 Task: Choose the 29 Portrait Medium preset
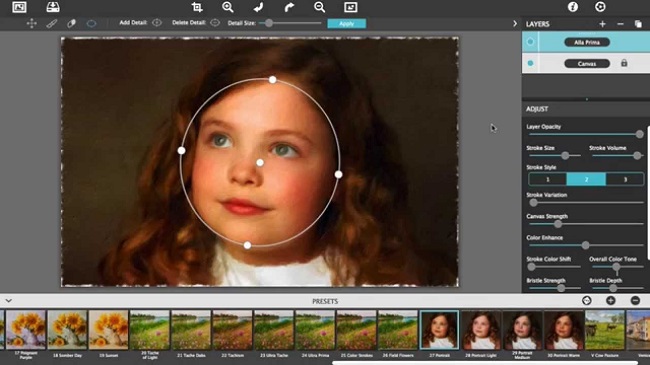click(522, 330)
